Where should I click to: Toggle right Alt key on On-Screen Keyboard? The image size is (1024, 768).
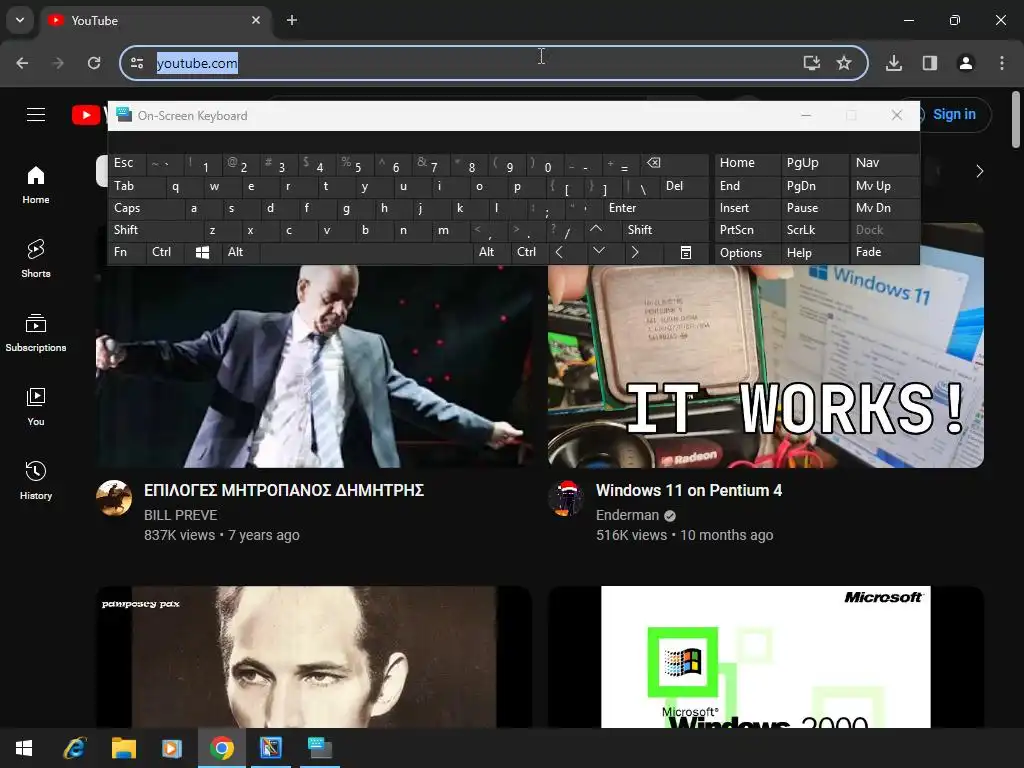[491, 252]
